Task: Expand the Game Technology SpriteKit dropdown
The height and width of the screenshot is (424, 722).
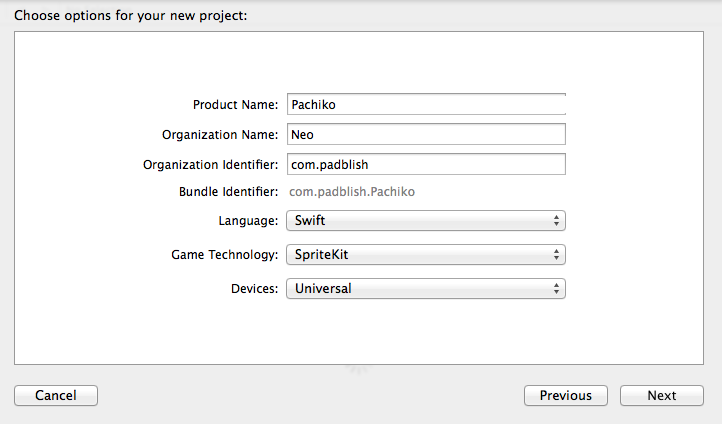Action: (426, 254)
